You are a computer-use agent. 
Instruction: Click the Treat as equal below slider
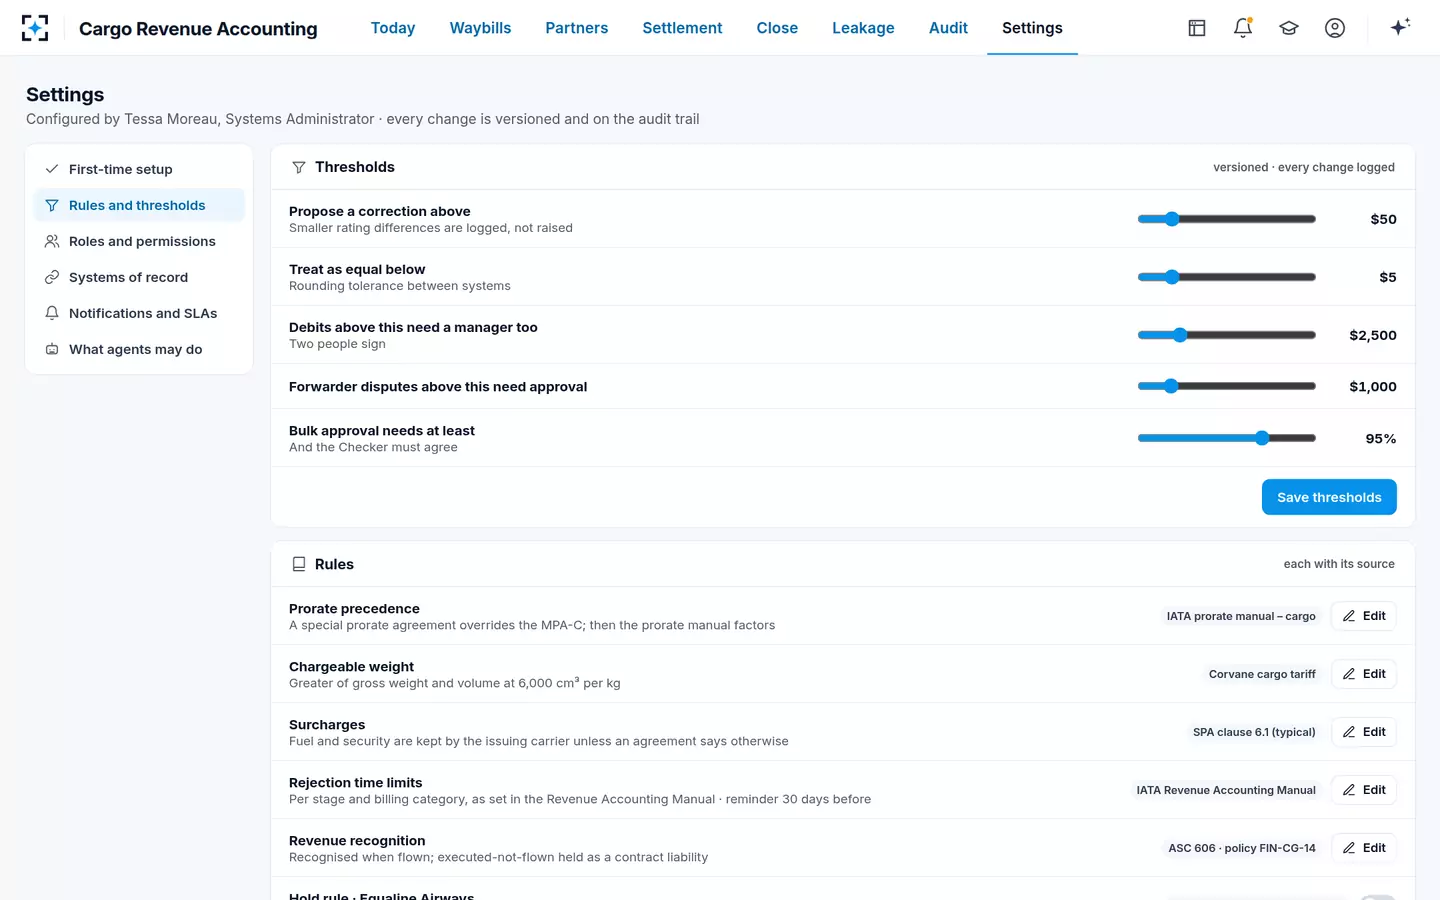point(1227,277)
